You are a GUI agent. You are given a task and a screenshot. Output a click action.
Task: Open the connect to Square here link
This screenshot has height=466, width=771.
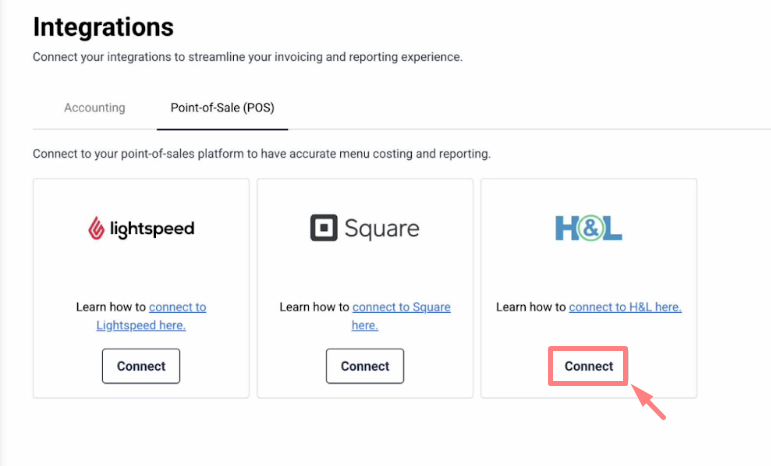pyautogui.click(x=401, y=316)
